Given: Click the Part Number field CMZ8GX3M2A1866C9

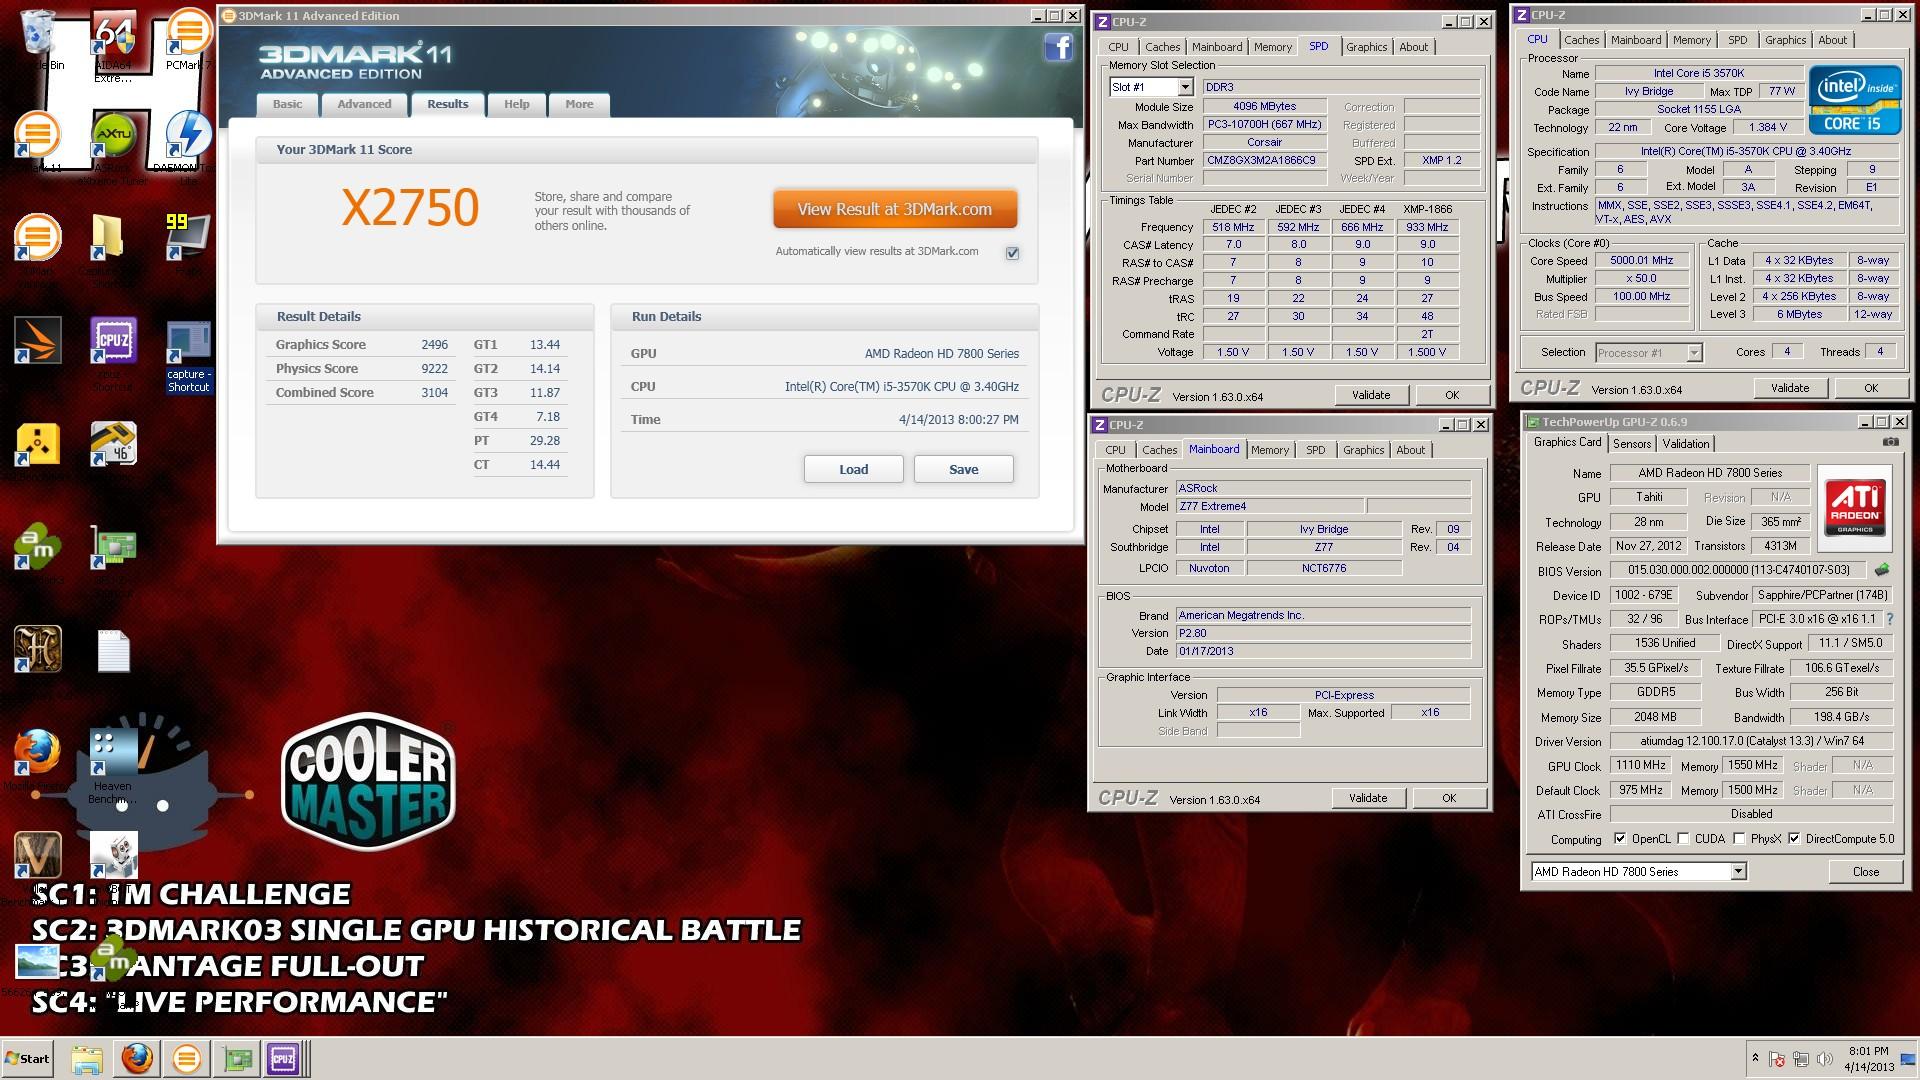Looking at the screenshot, I should click(1264, 160).
